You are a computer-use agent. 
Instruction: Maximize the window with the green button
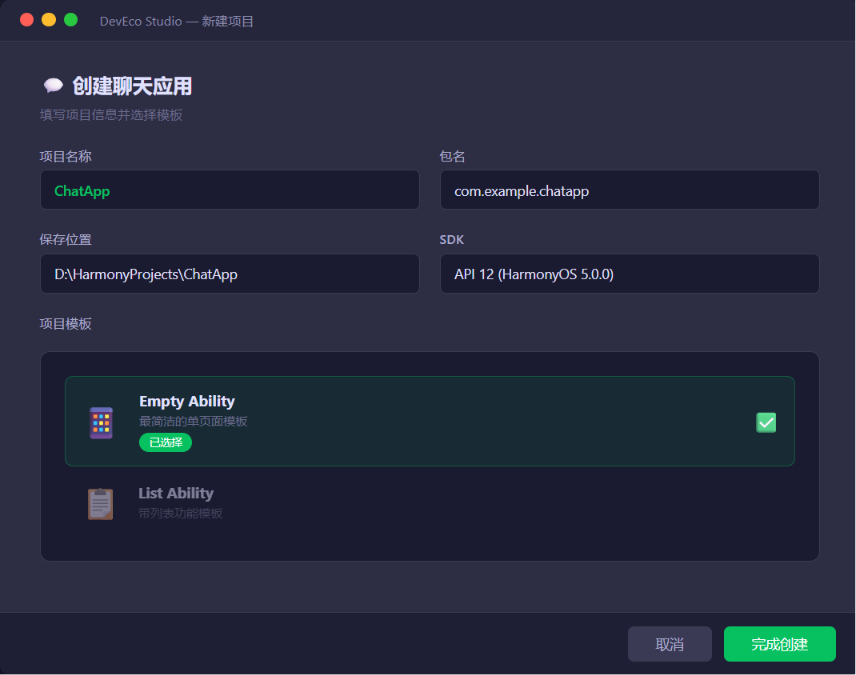point(70,20)
